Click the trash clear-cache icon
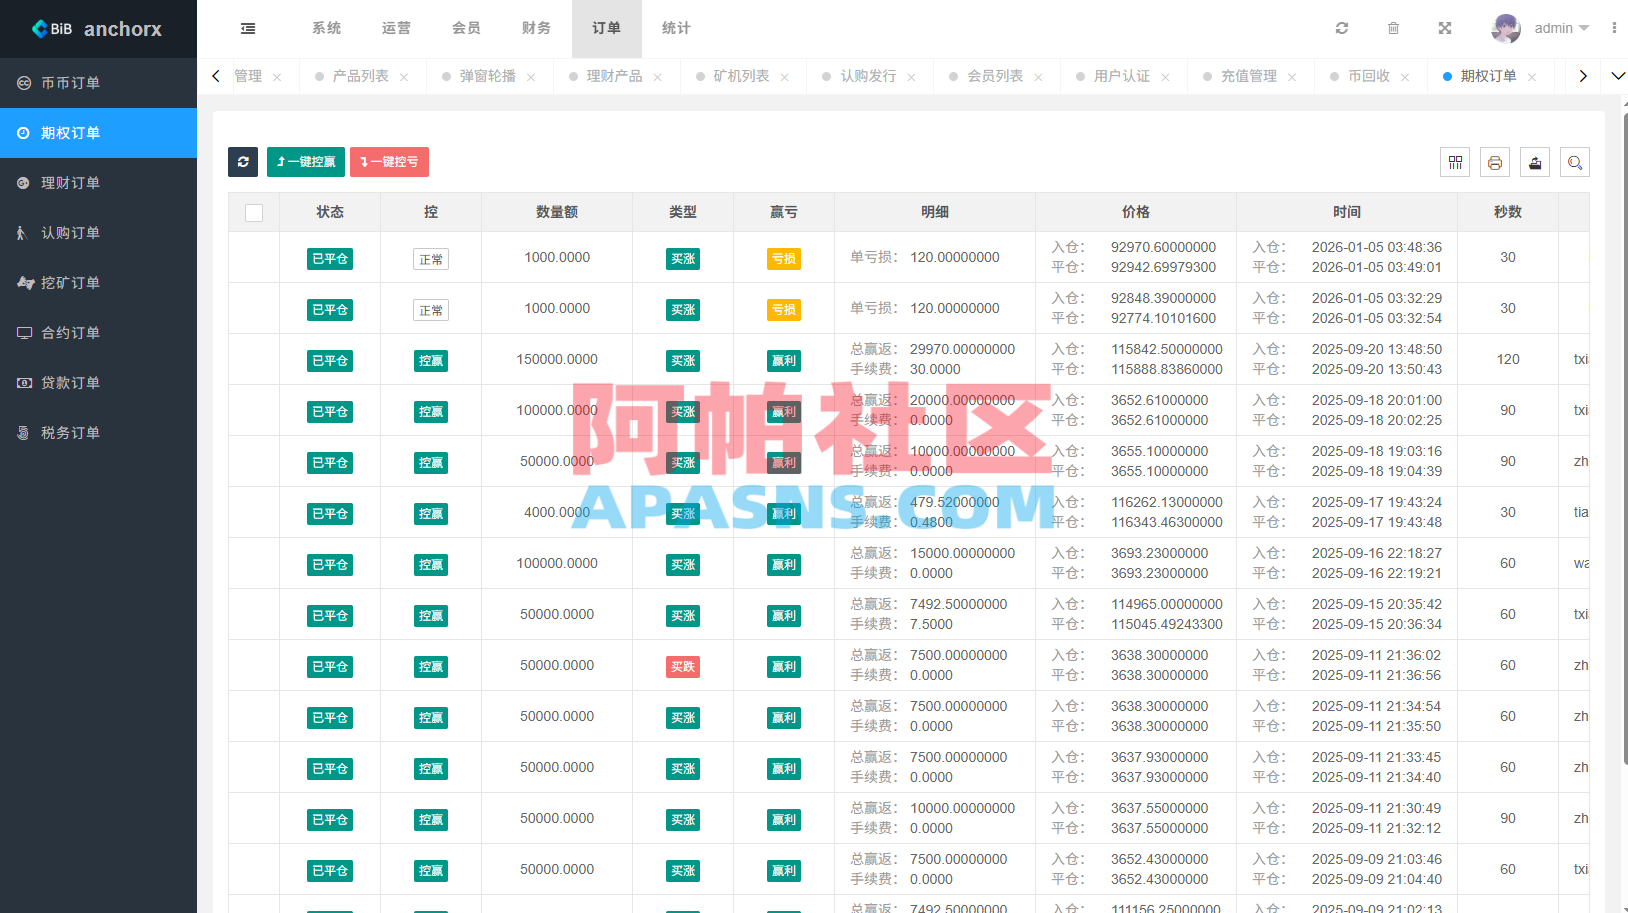 click(1393, 28)
